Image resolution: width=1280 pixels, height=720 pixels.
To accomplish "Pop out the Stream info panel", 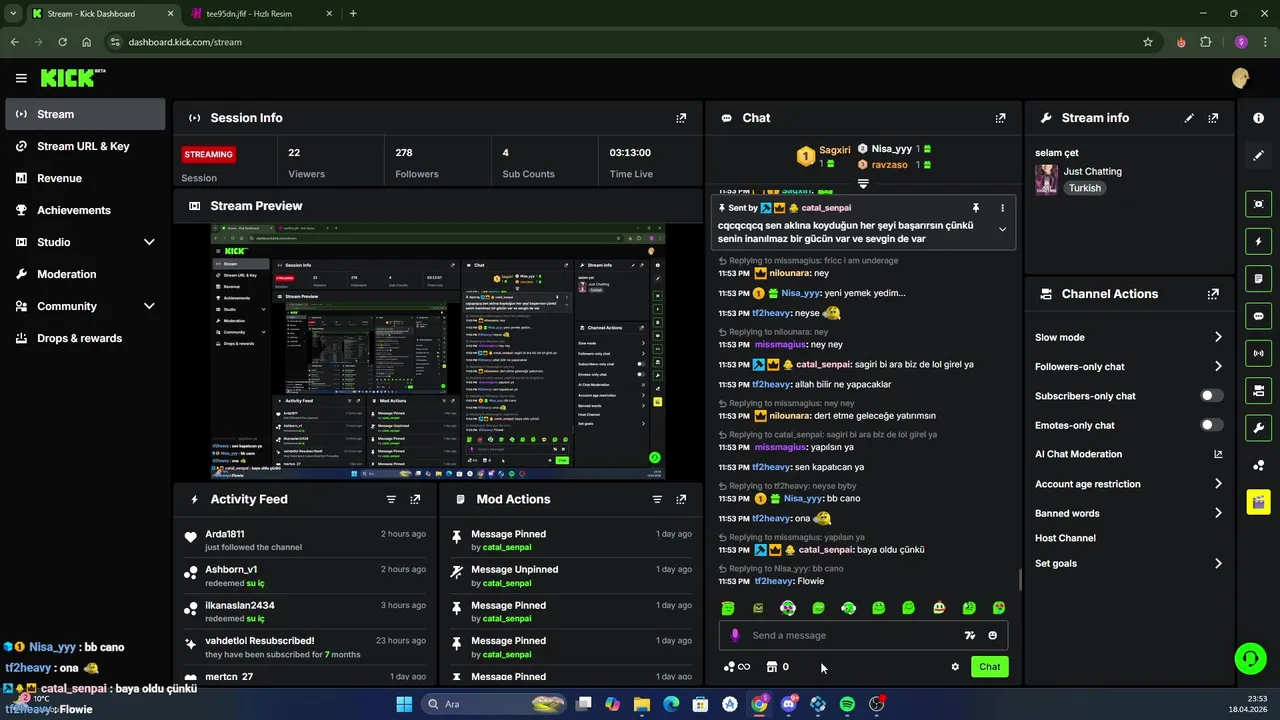I will [x=1213, y=118].
